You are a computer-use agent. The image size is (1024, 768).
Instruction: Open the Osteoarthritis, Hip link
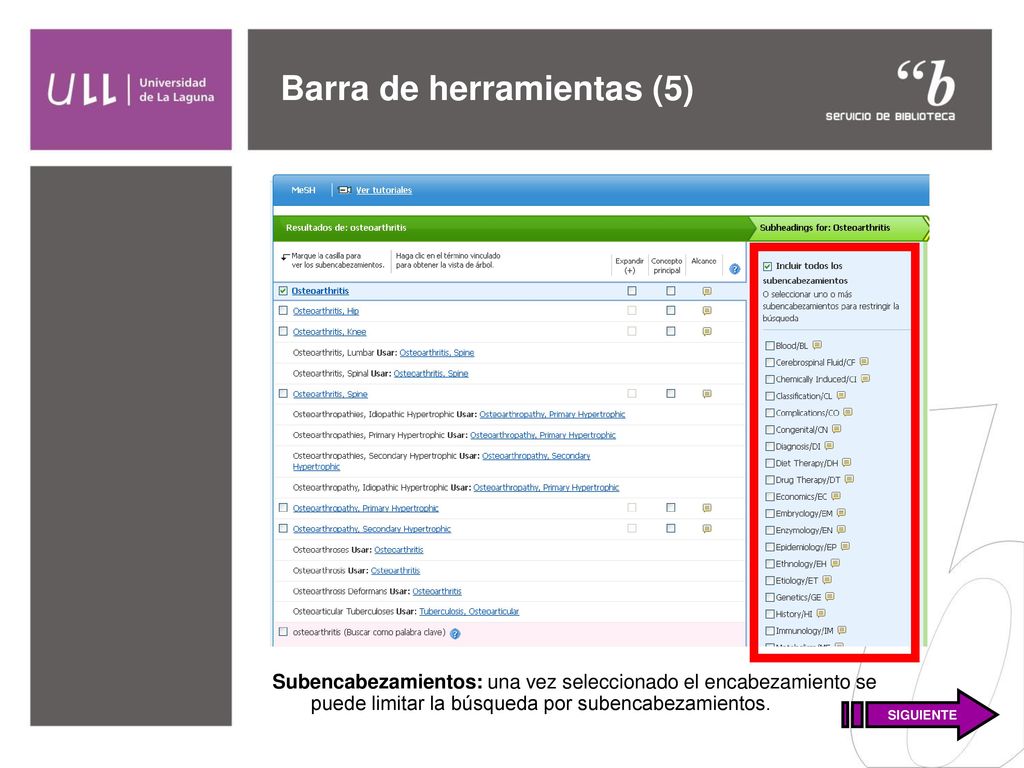326,312
